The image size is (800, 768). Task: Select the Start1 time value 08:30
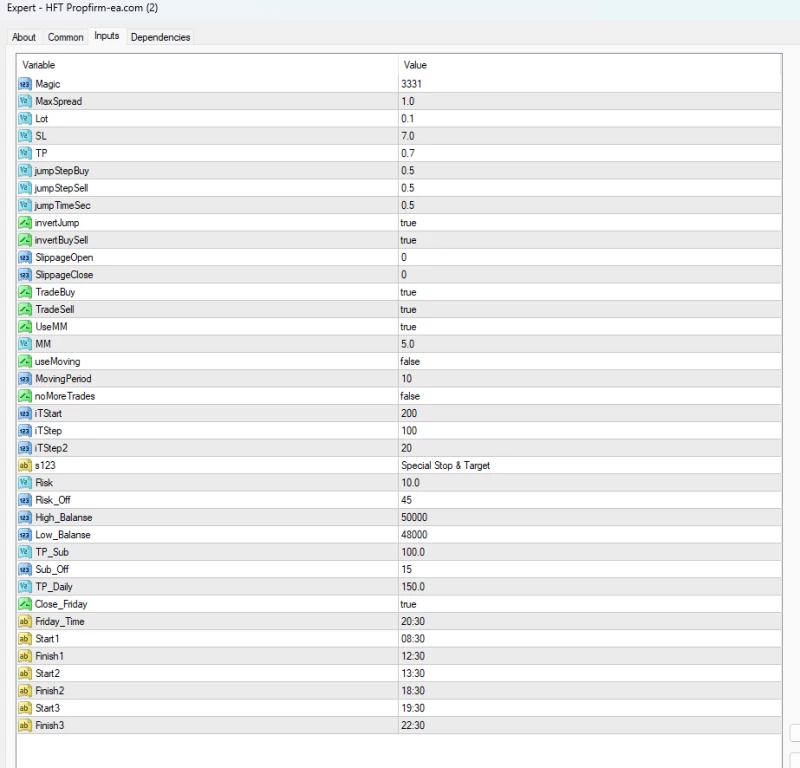[x=412, y=638]
